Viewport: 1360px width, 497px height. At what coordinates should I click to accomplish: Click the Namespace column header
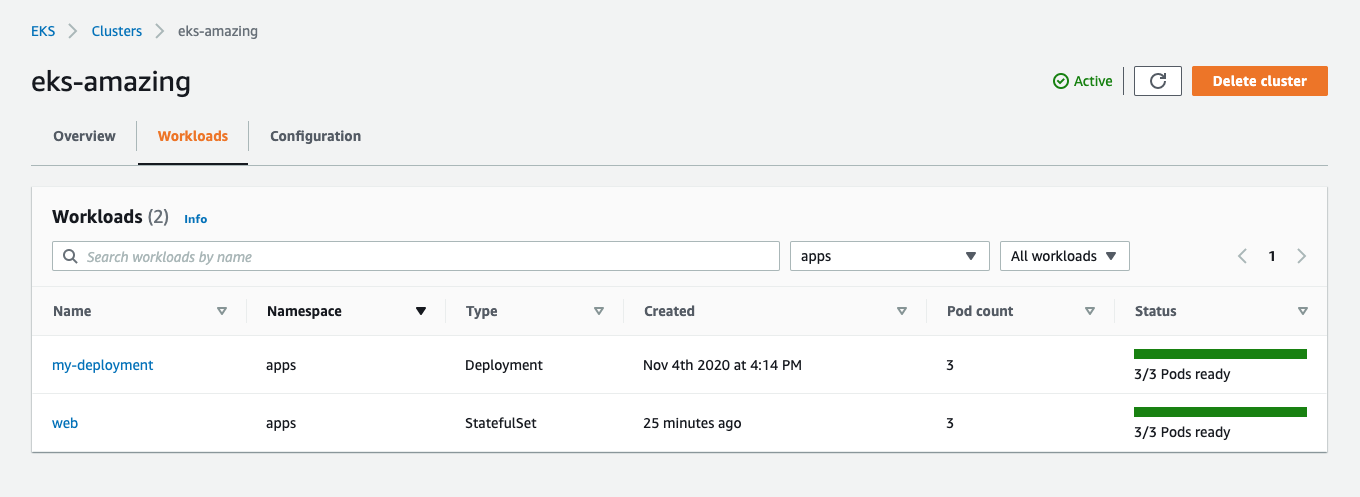click(x=304, y=311)
